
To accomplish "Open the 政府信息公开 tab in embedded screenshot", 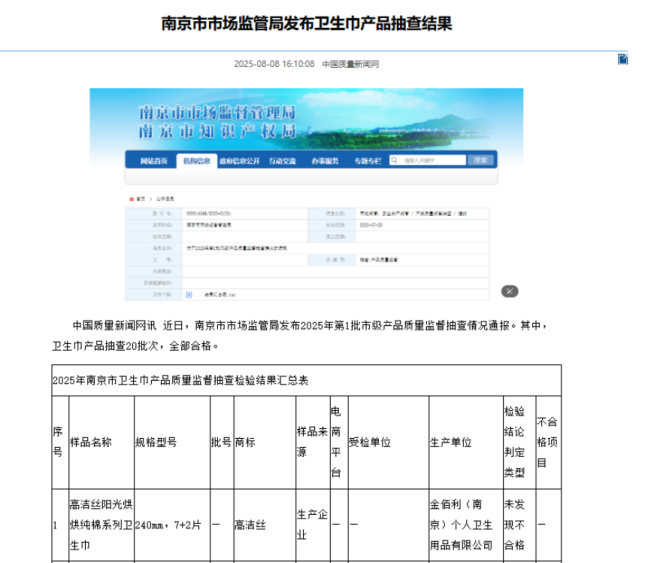I will pos(239,161).
